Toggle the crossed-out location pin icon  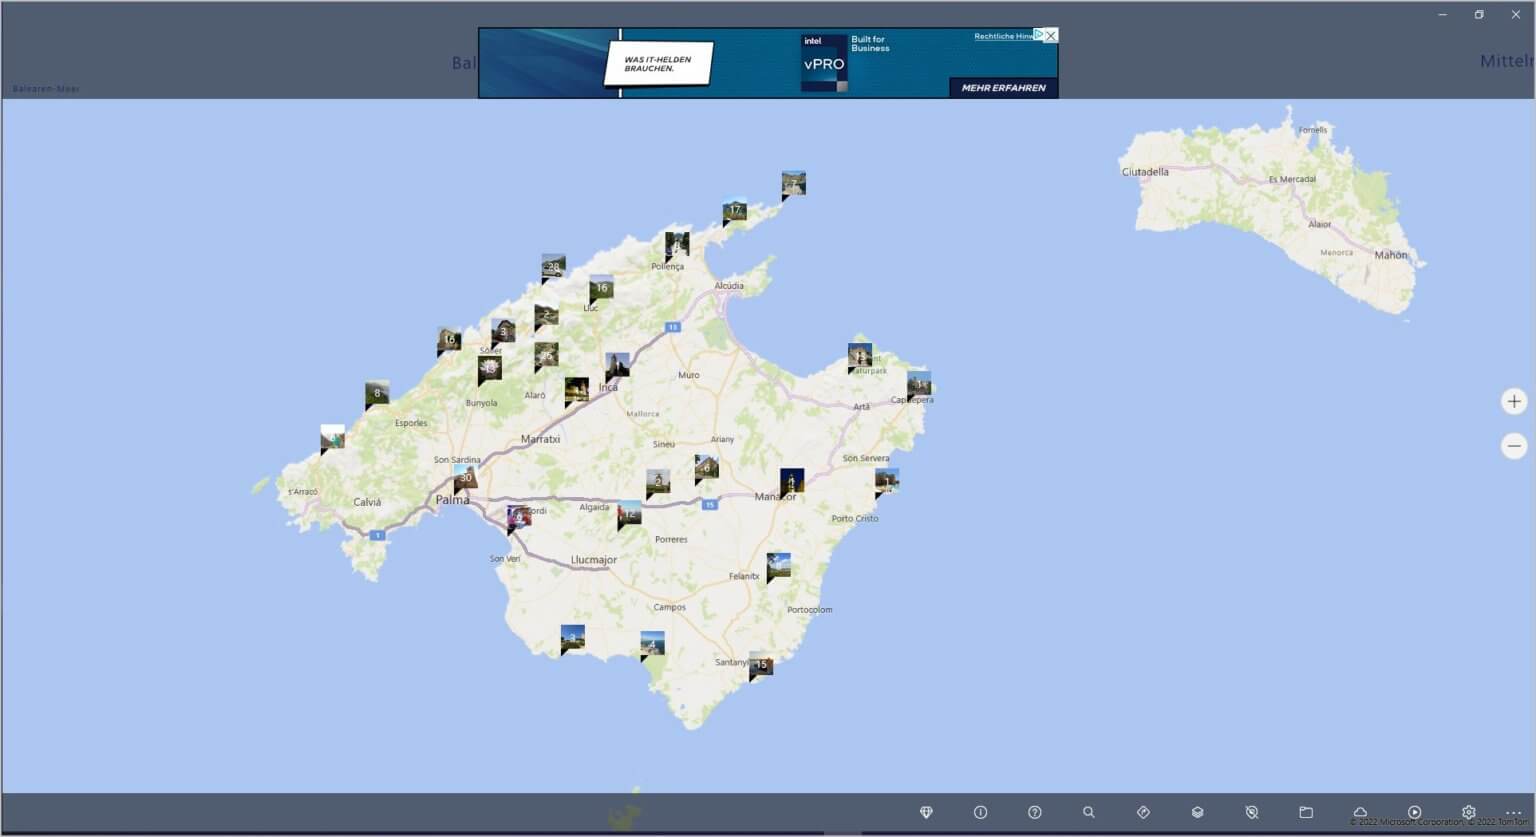pos(1251,812)
